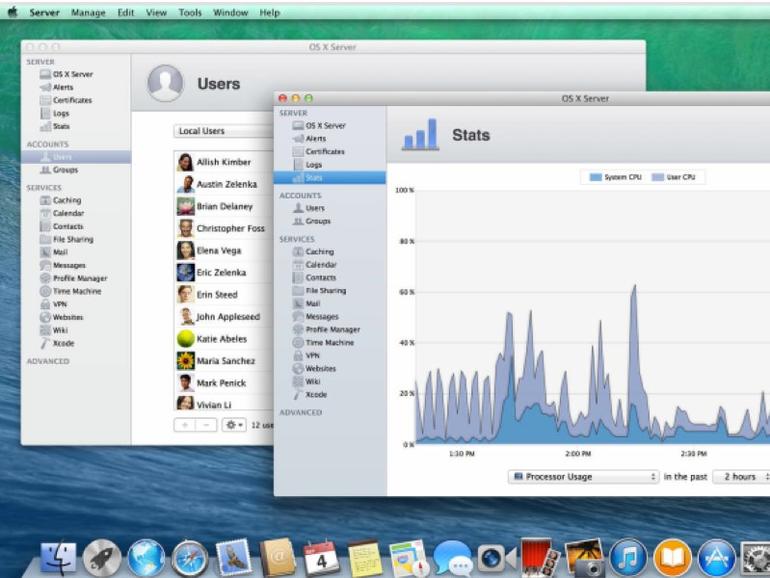Viewport: 770px width, 578px height.
Task: Open iTunes from the Dock
Action: pyautogui.click(x=628, y=558)
